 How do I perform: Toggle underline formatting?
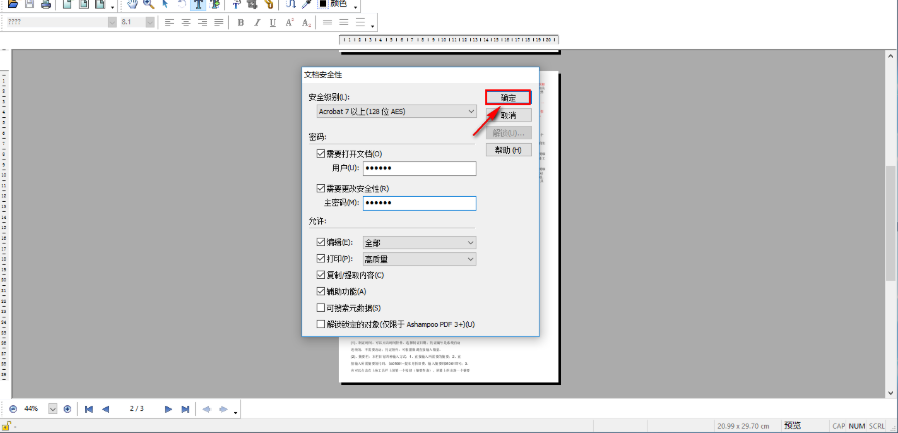pos(273,22)
